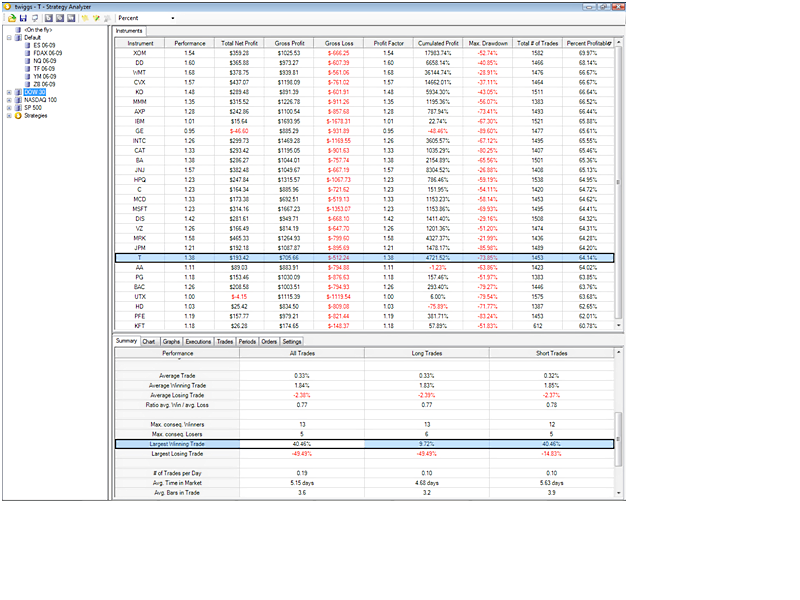Screen dimensions: 800x600
Task: Expand the DOW 30 tree node
Action: tap(9, 92)
